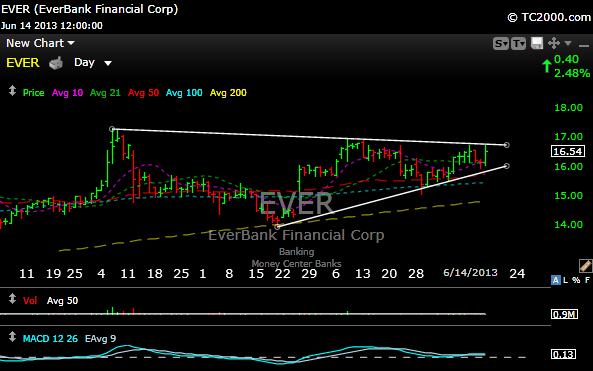Click the 6/14/2013 date on time axis

[470, 273]
